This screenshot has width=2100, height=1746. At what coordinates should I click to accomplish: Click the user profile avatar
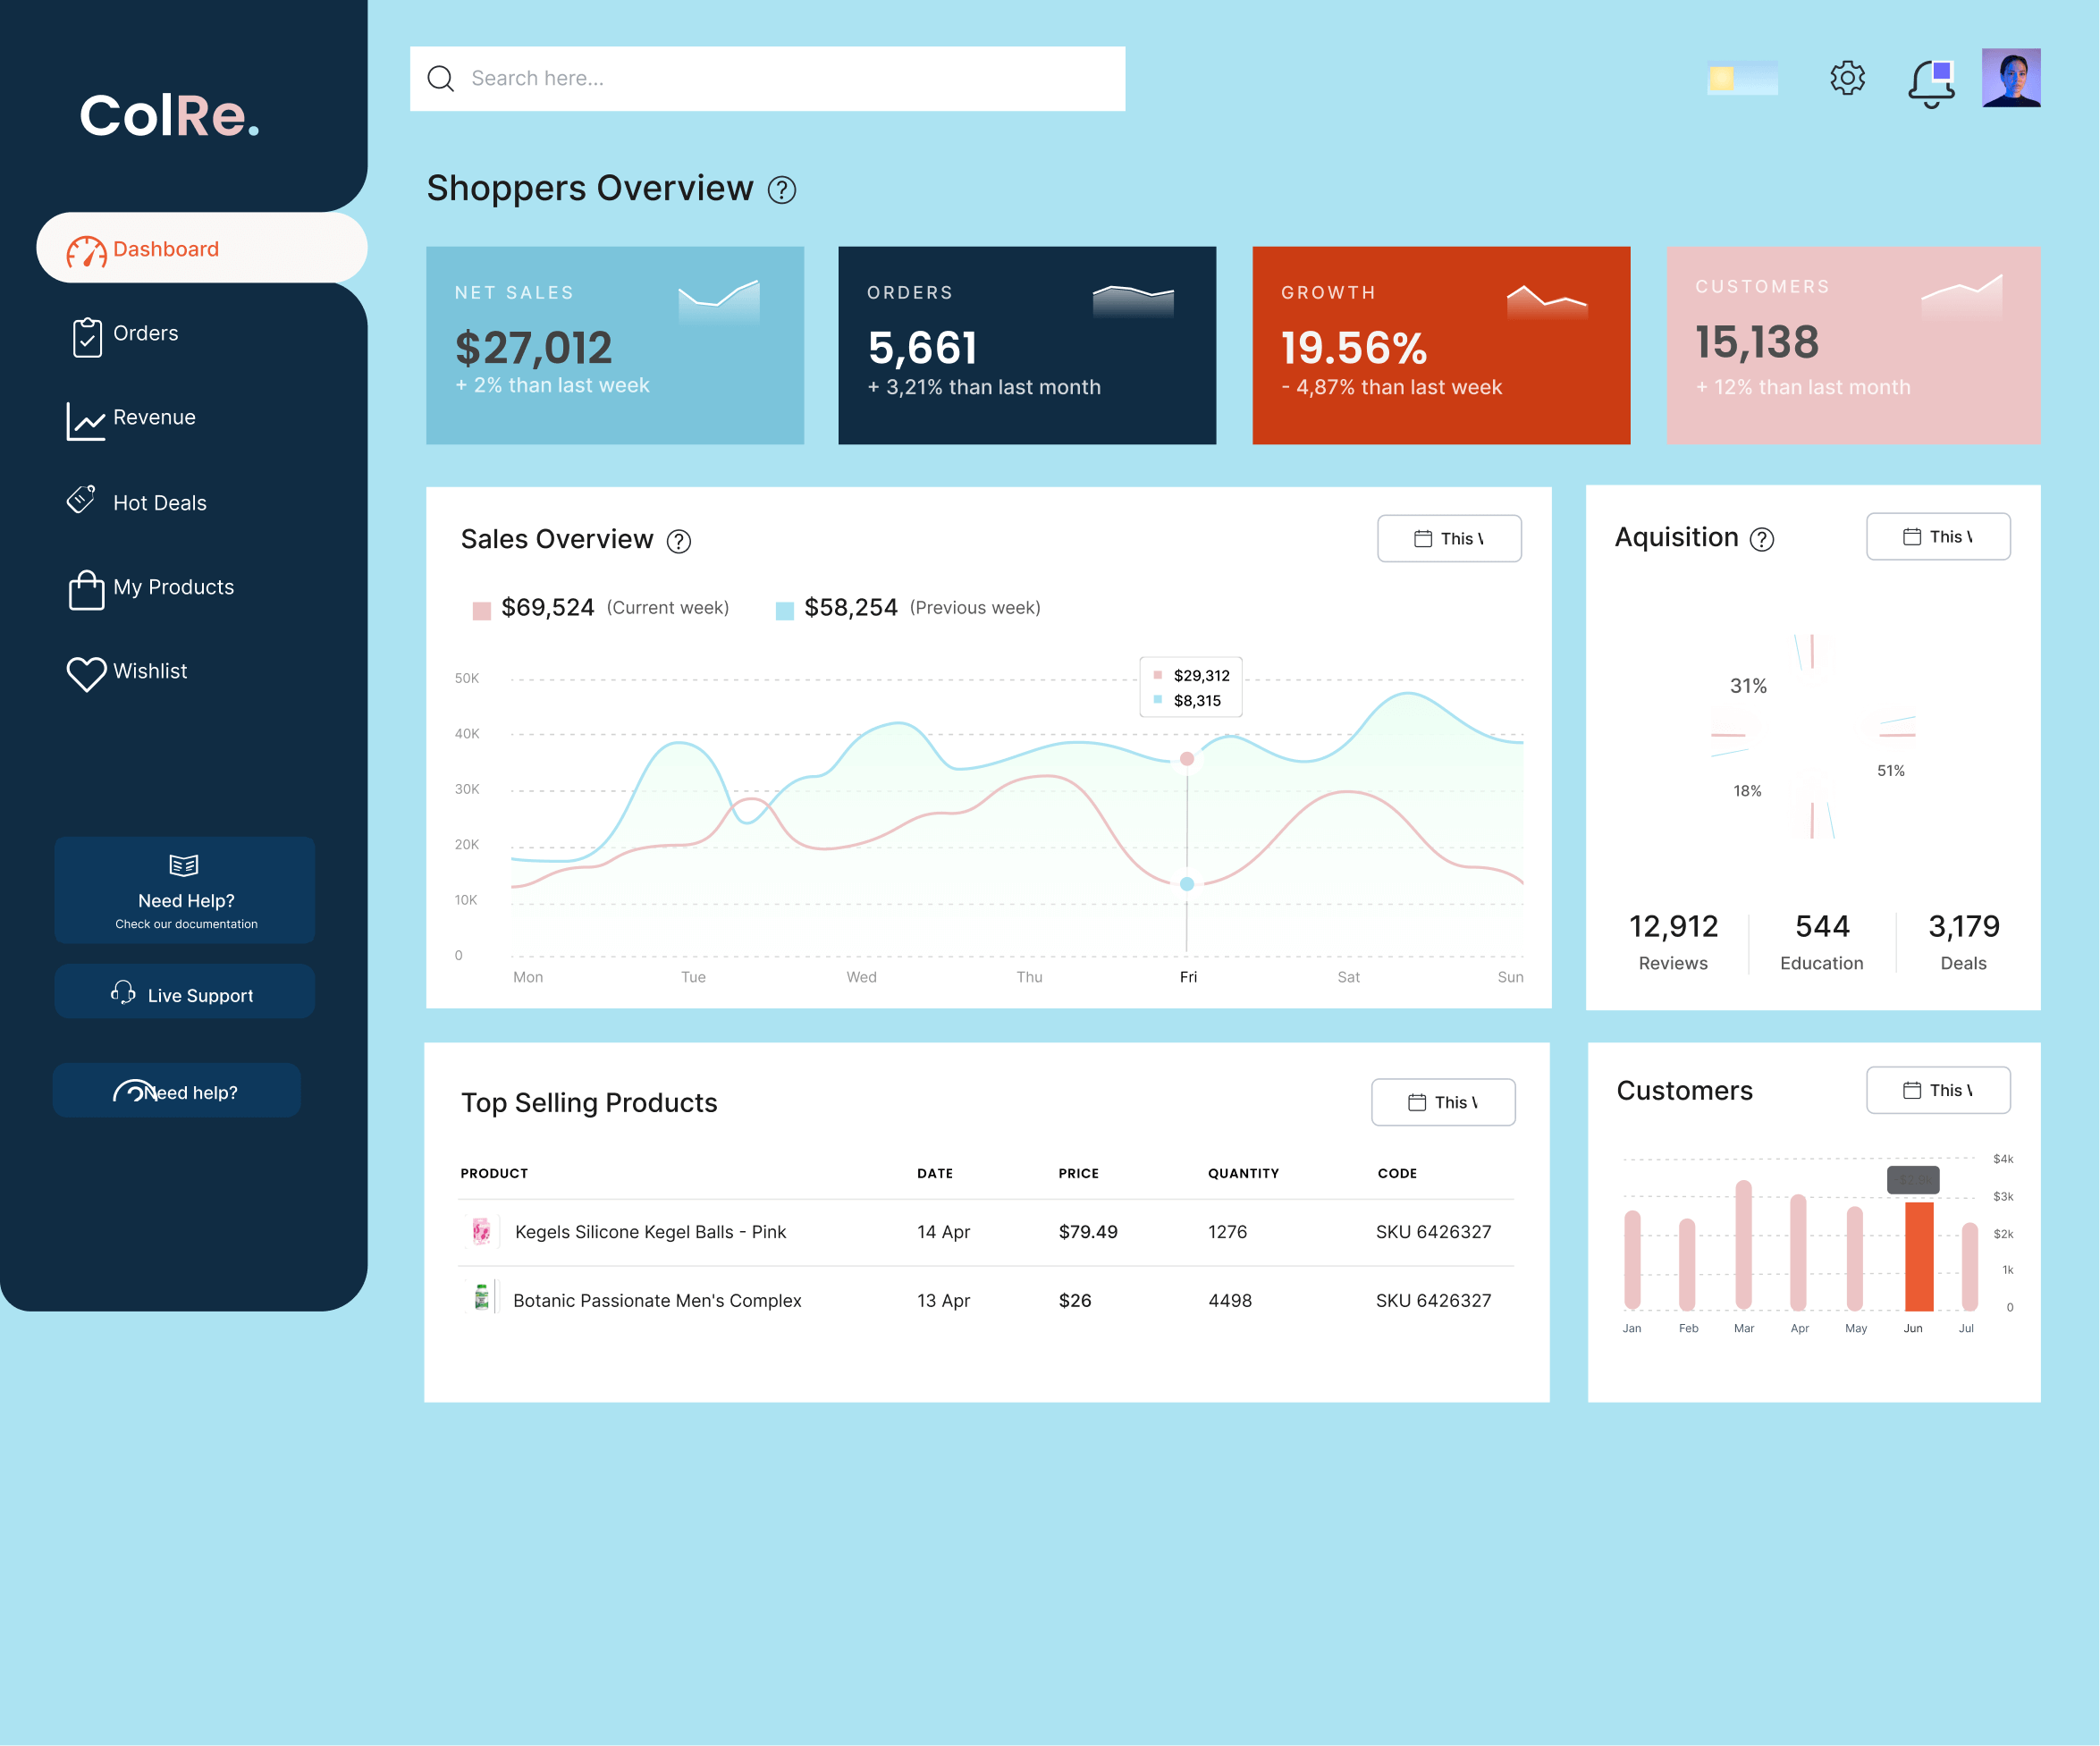2010,78
